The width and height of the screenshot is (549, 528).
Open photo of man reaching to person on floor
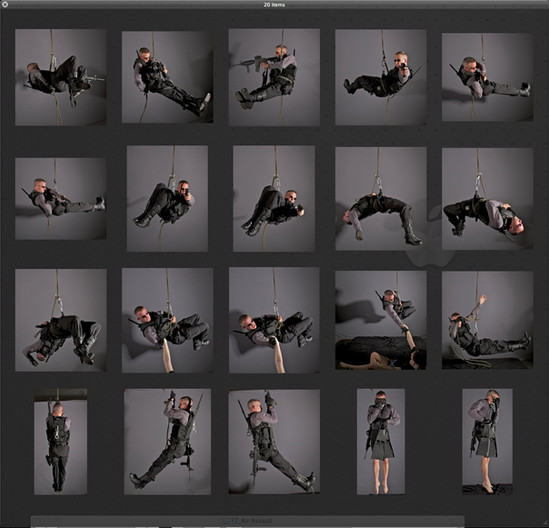[381, 320]
